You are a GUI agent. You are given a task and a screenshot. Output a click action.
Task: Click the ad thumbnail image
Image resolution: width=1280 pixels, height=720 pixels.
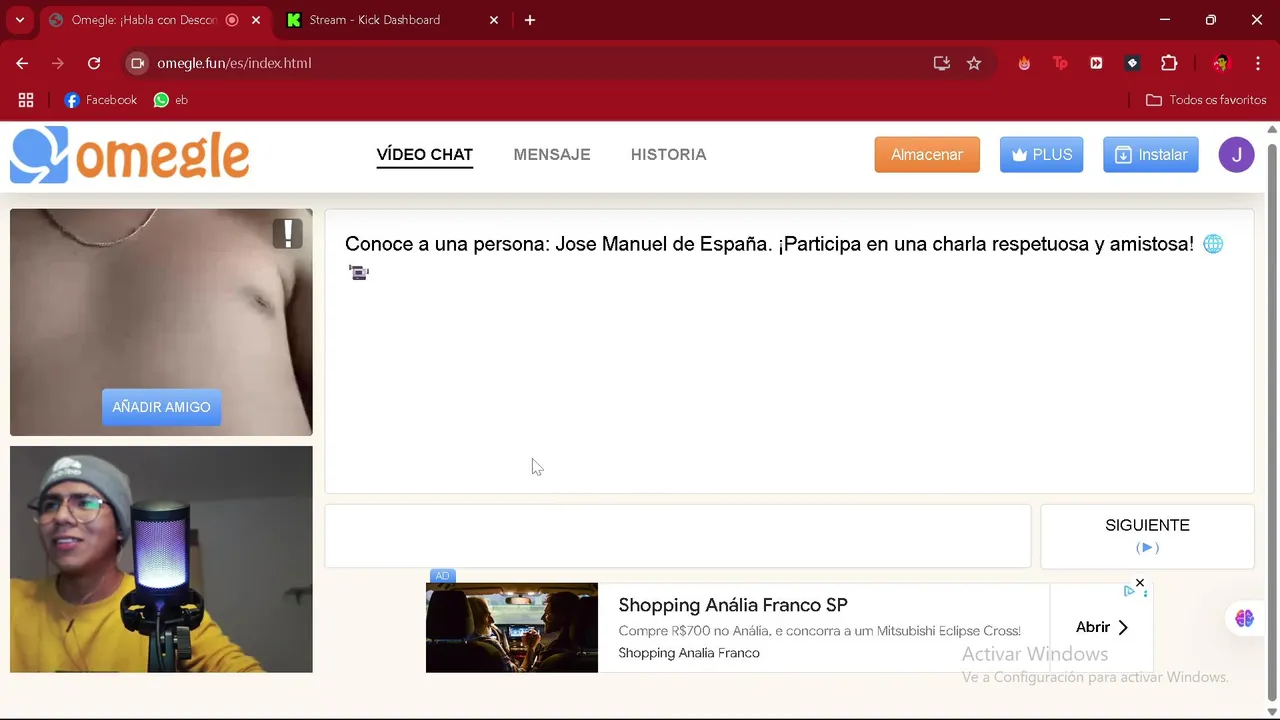click(x=512, y=628)
